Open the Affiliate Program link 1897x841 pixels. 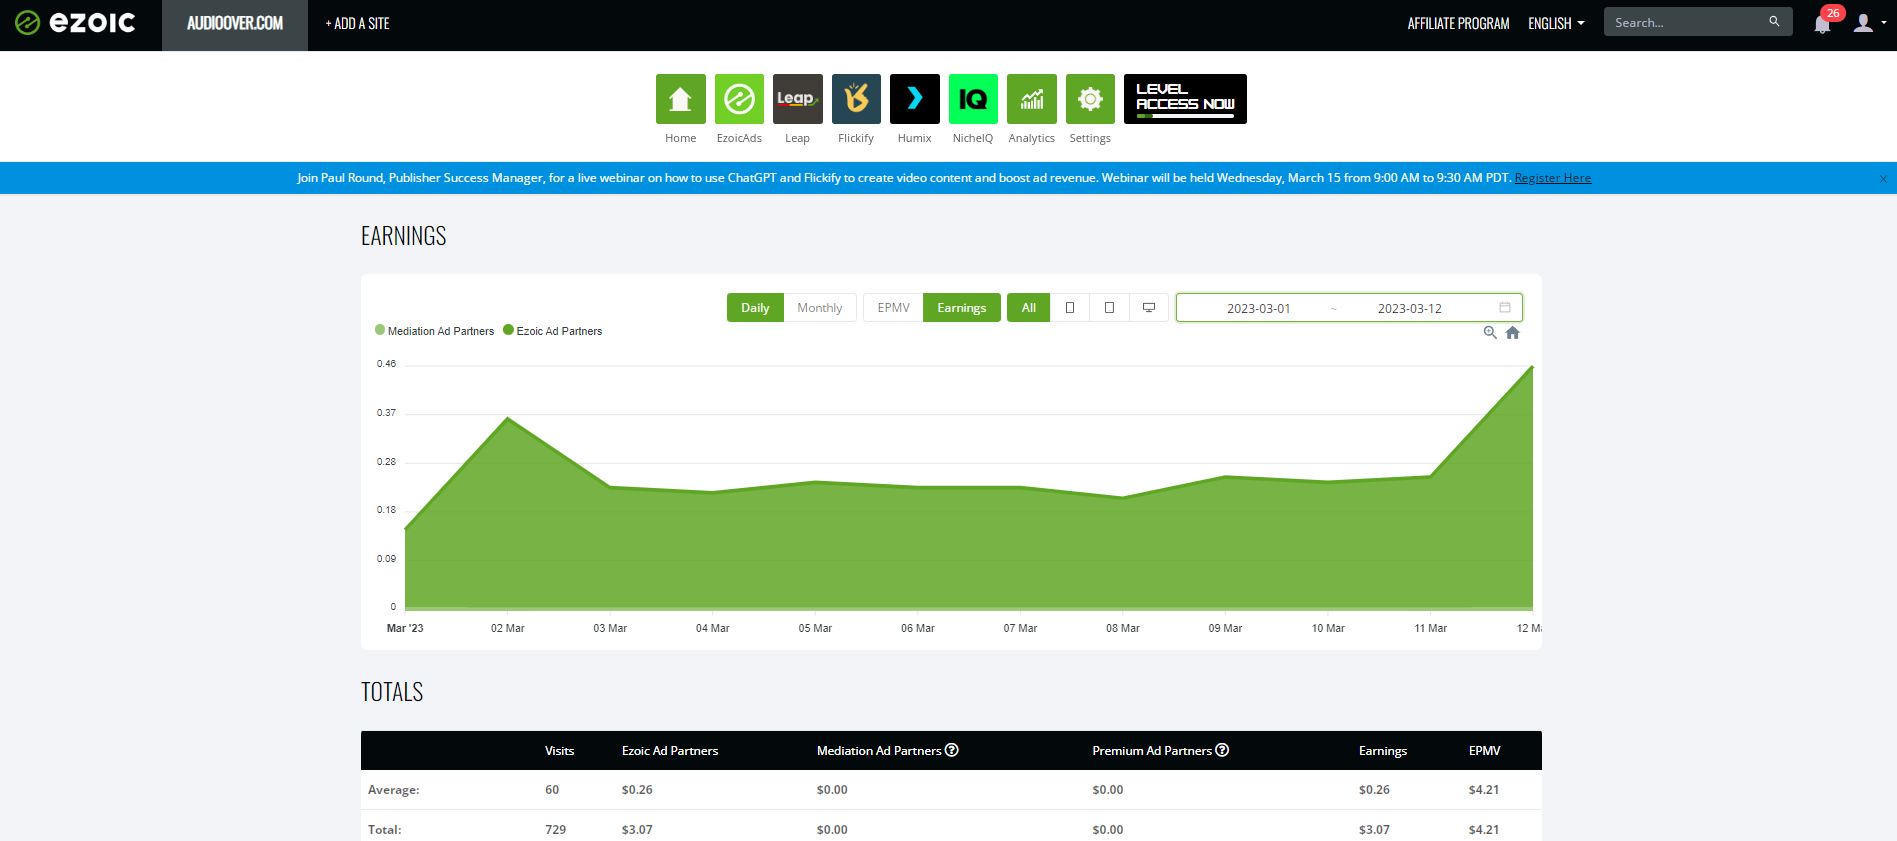[1458, 23]
